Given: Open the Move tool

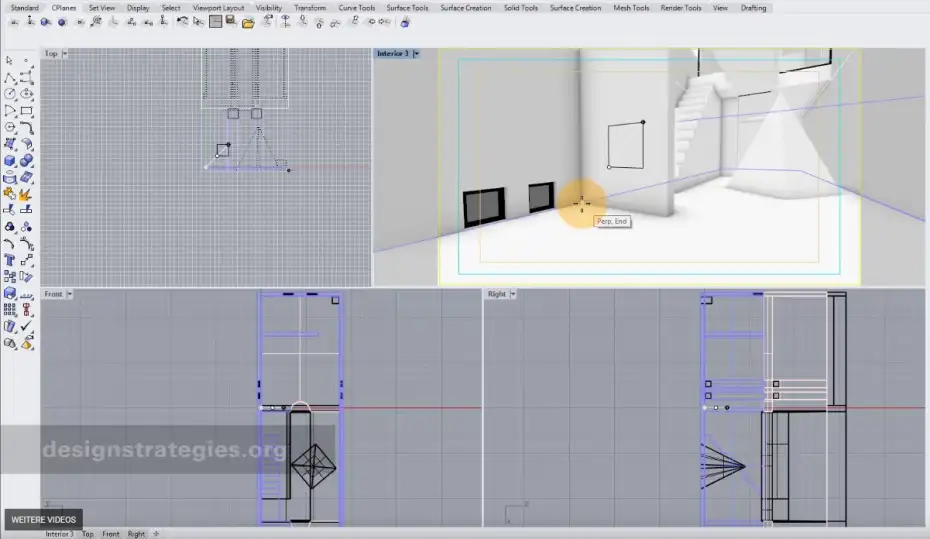Looking at the screenshot, I should 26,260.
